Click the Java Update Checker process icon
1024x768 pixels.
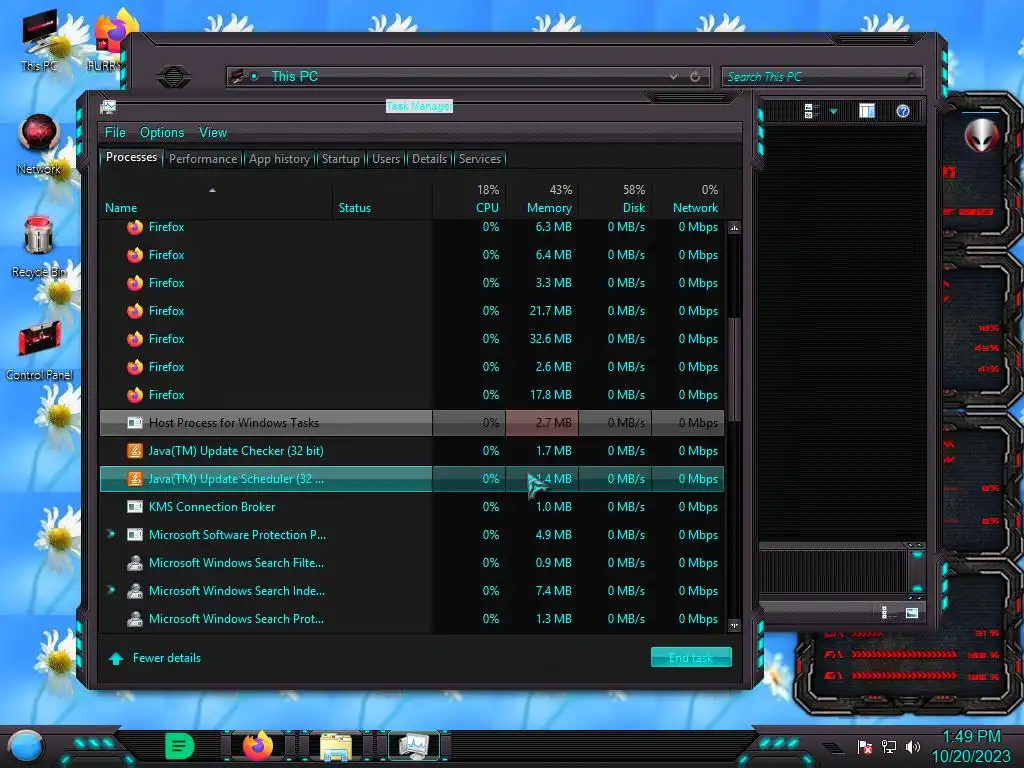point(135,451)
